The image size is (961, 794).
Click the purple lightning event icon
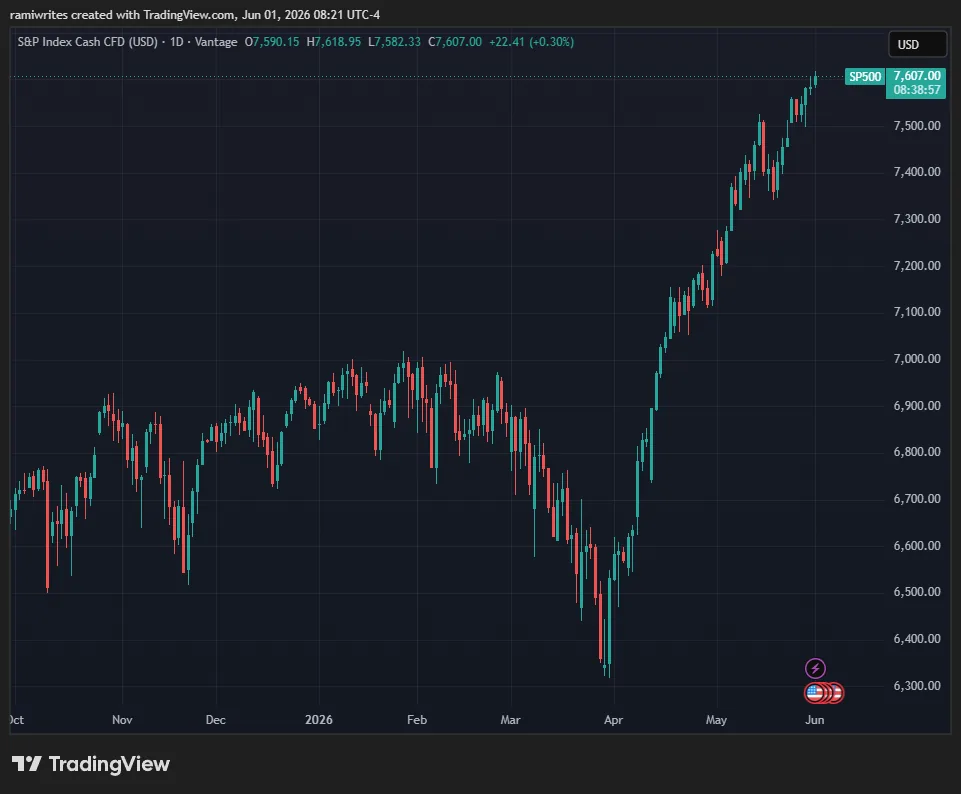tap(815, 668)
